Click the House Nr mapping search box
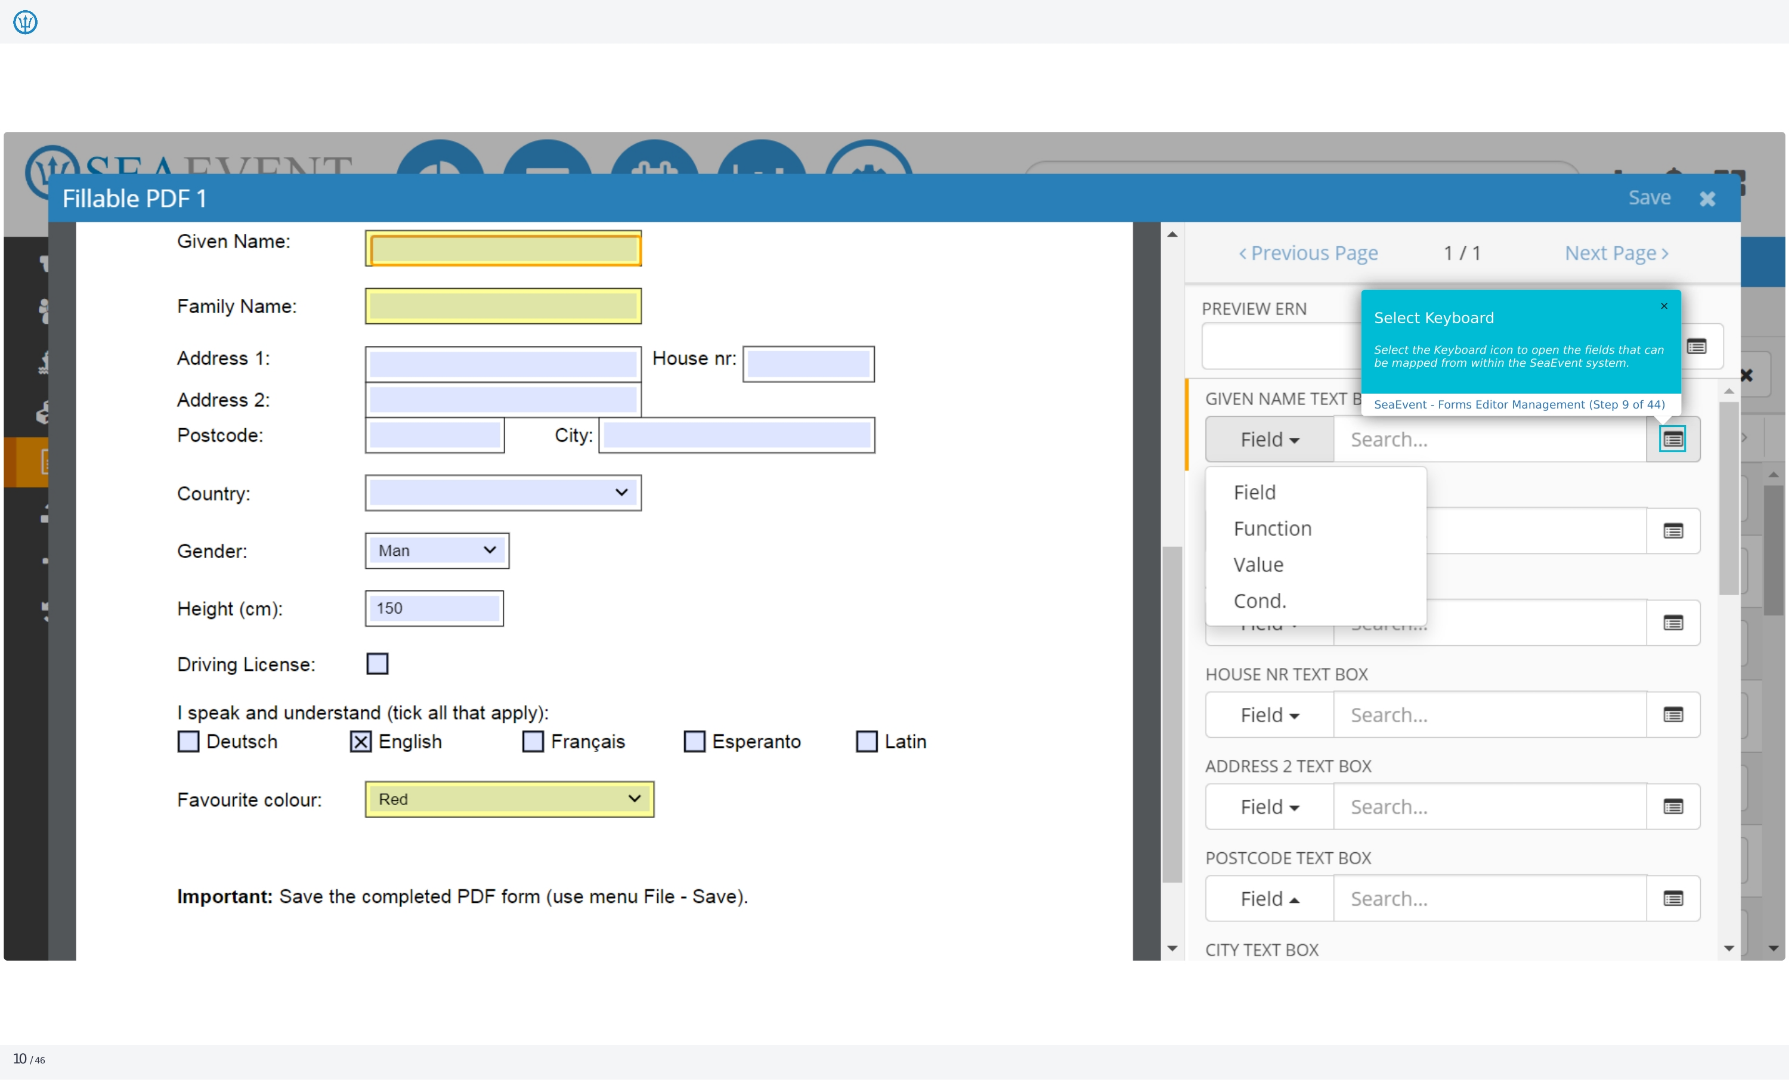Viewport: 1789px width, 1080px height. [x=1490, y=715]
